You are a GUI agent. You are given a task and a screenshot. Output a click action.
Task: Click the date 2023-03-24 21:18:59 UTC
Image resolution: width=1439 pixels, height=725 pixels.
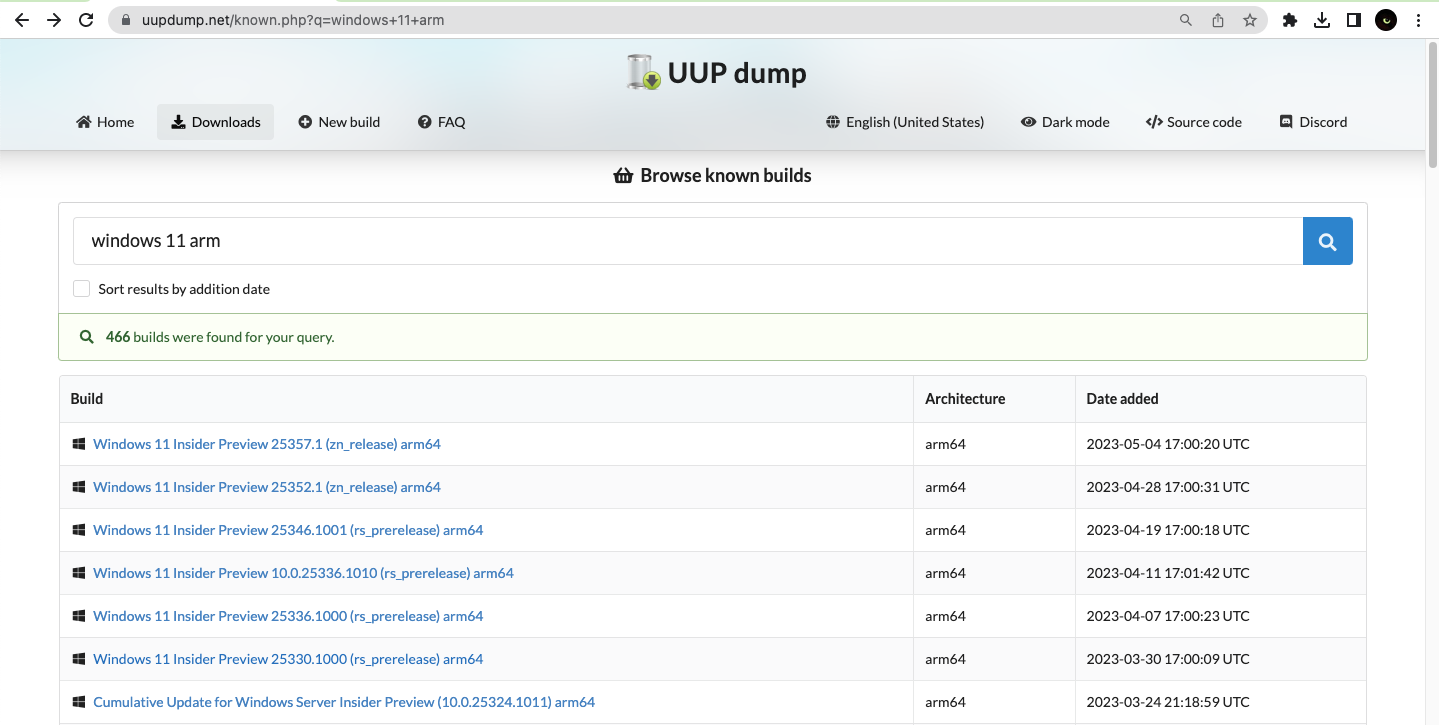[x=1168, y=702]
